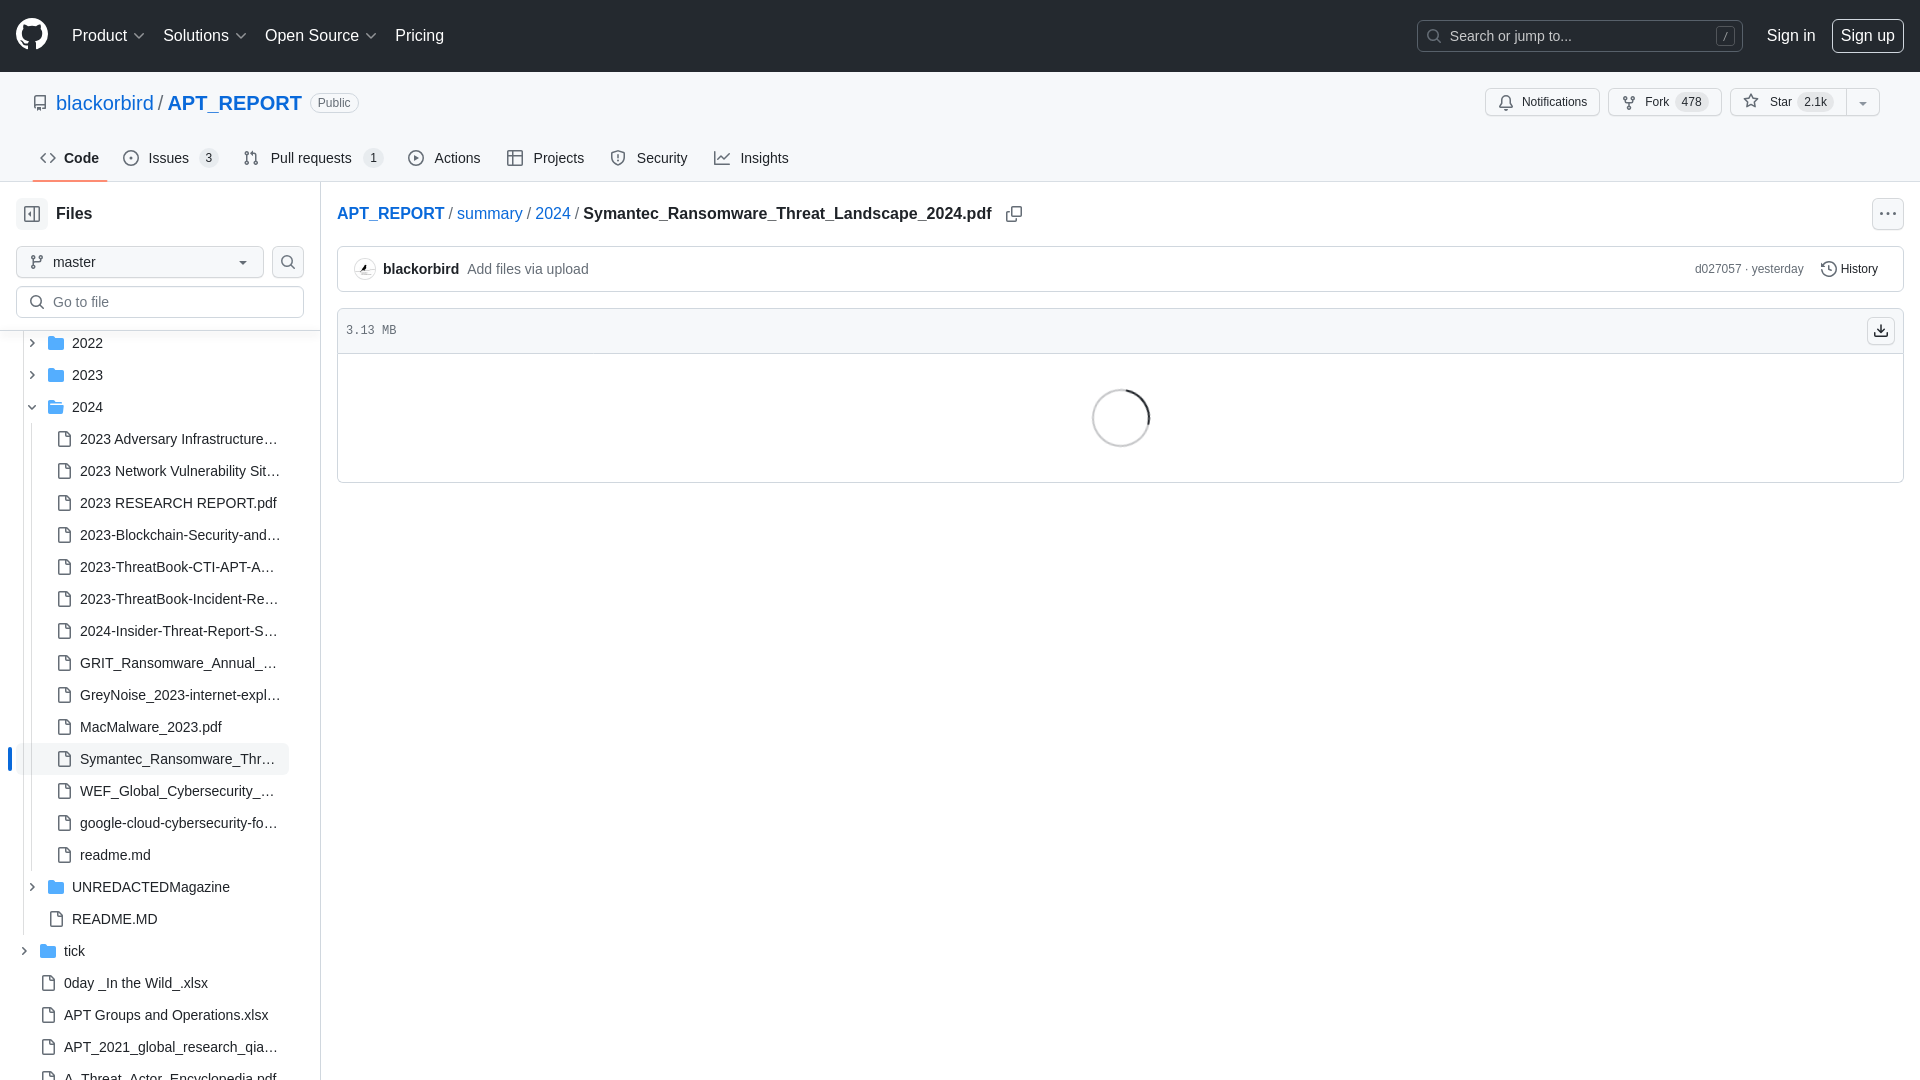Go to the 2024 breadcrumb folder

point(553,214)
